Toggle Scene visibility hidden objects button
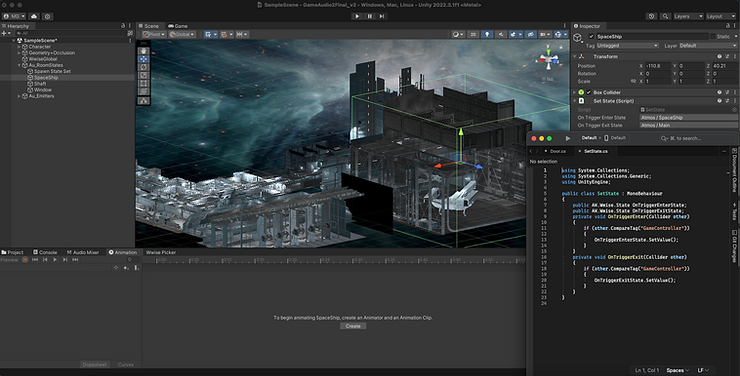Image resolution: width=740 pixels, height=376 pixels. (x=531, y=34)
